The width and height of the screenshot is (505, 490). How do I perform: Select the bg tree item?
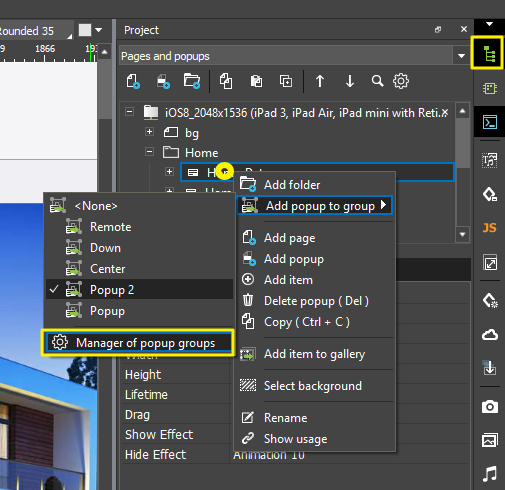point(192,132)
